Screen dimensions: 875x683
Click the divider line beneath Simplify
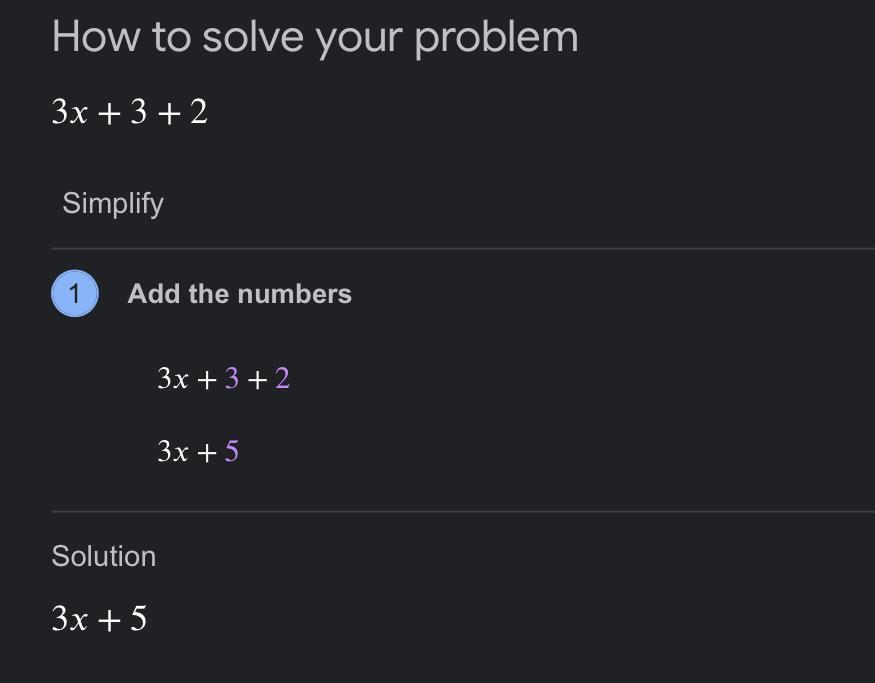[x=463, y=248]
